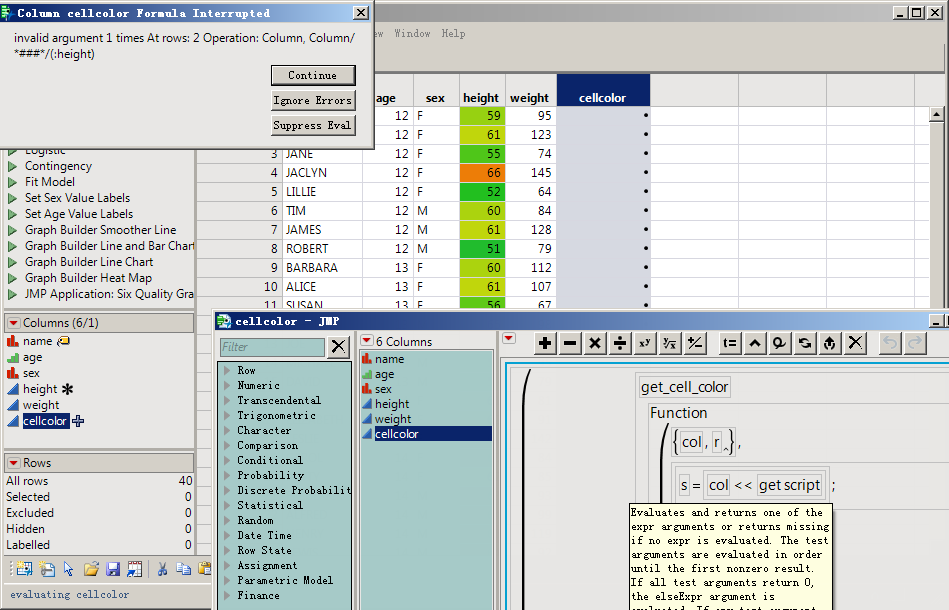Screen dimensions: 949x610
Task: Open the Window menu
Action: pos(412,33)
